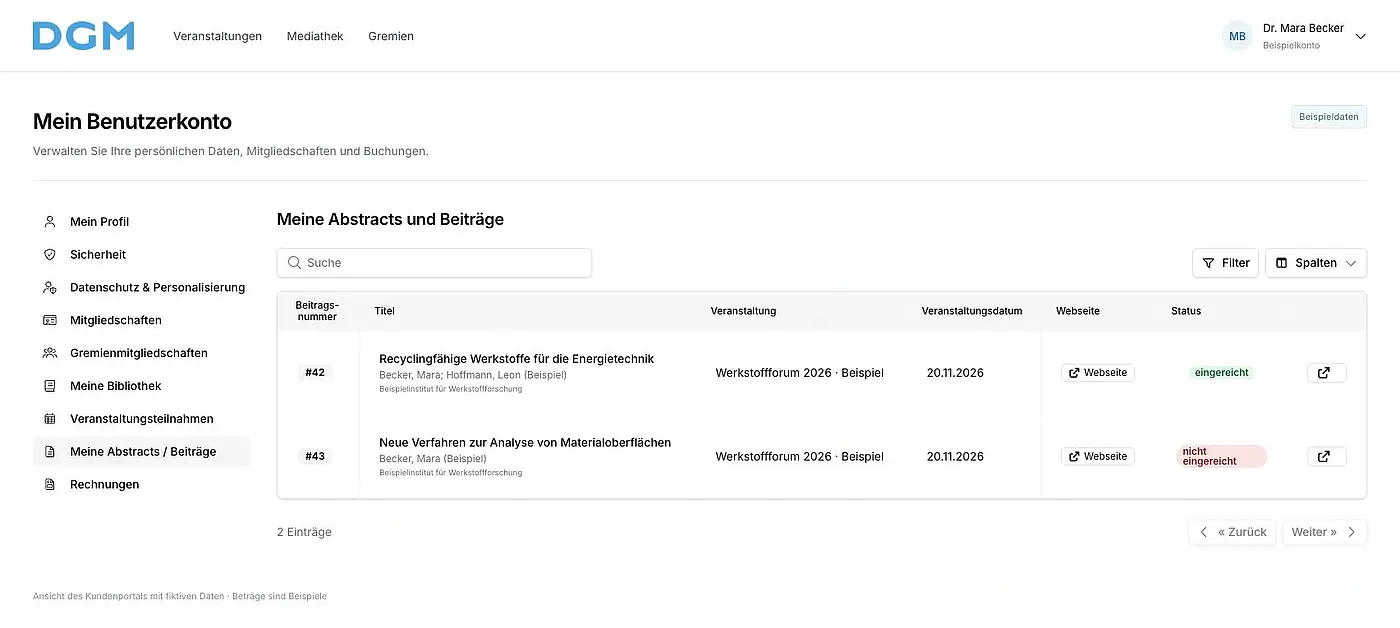
Task: Click the Status column header
Action: [x=1186, y=311]
